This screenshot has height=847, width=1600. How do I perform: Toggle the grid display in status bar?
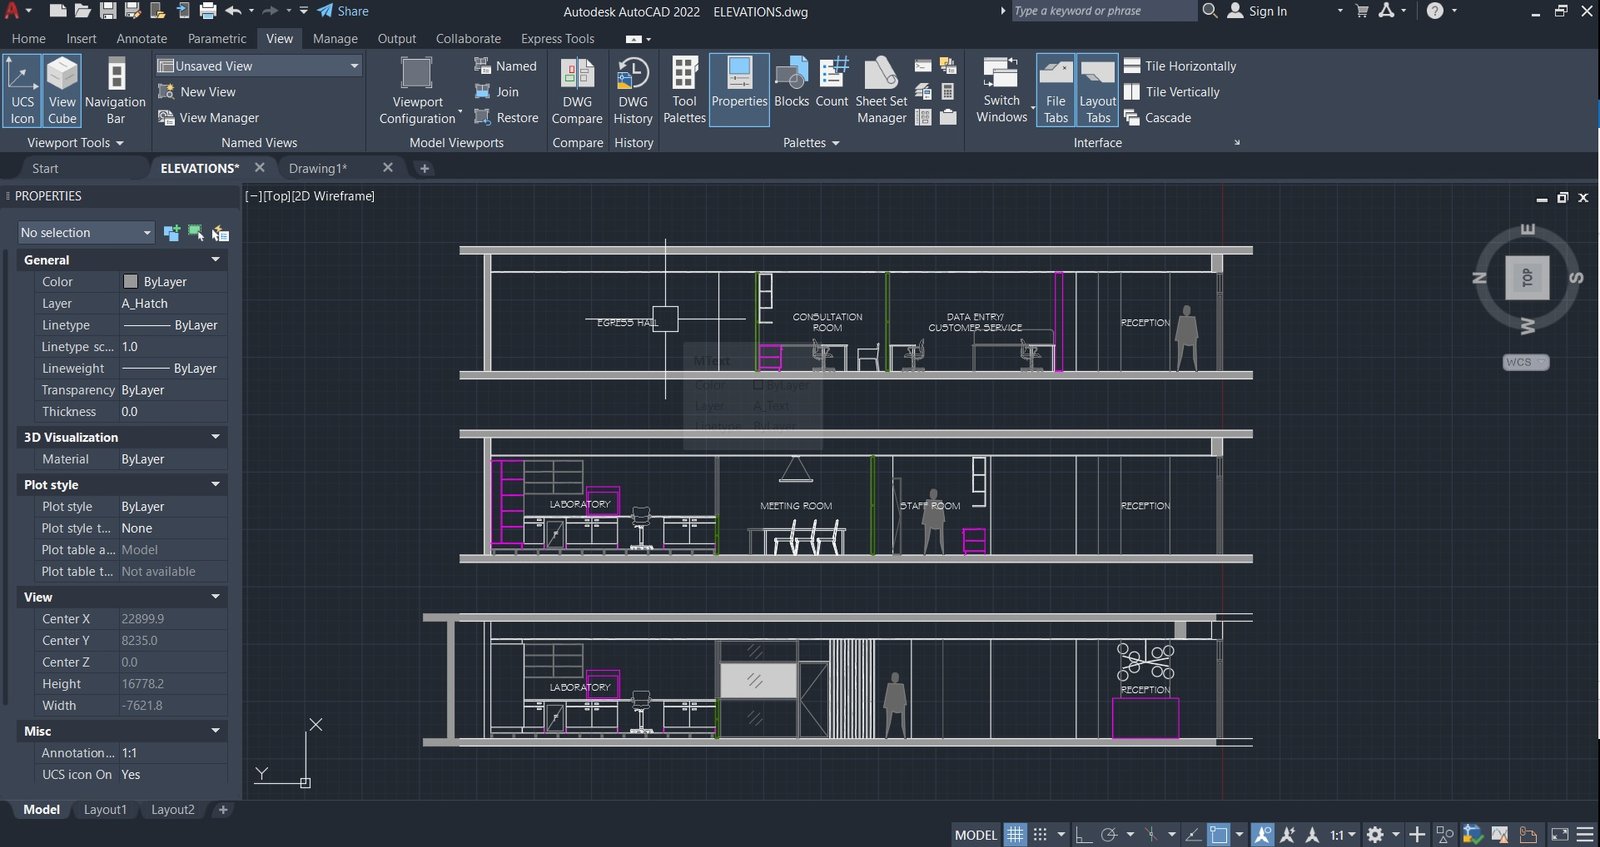click(1015, 834)
